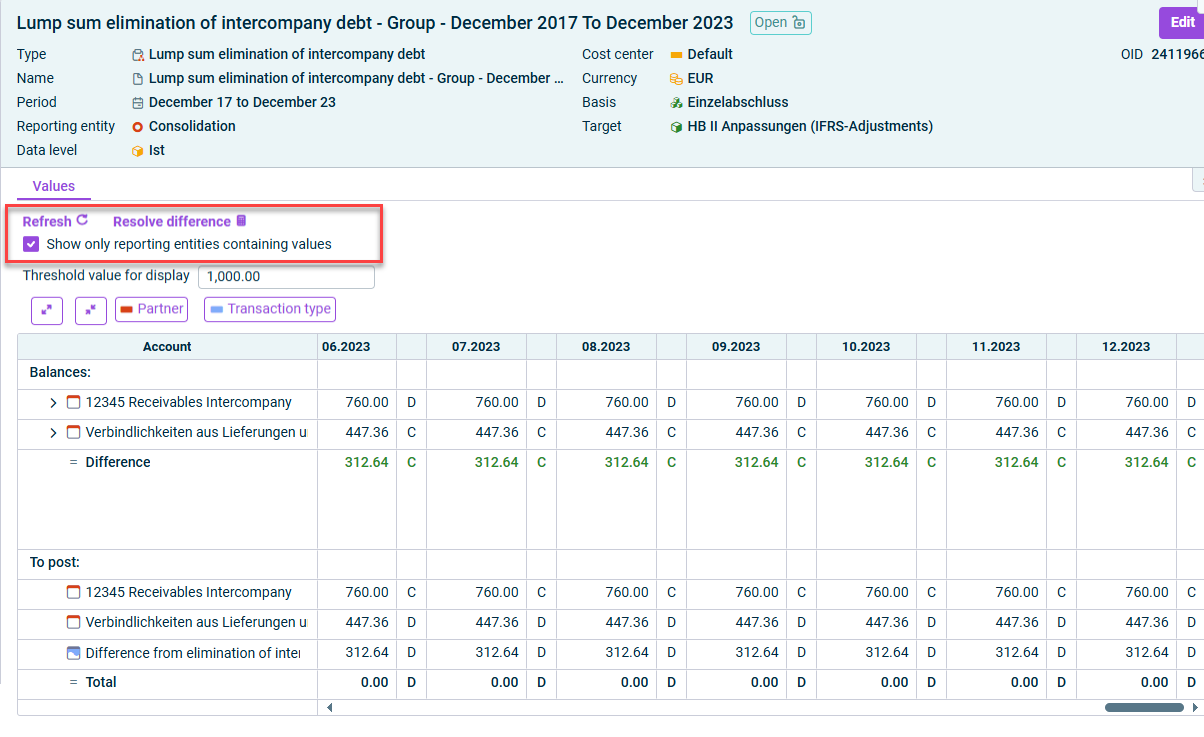Viewport: 1204px width, 737px height.
Task: Click the expand all rows icon button
Action: point(47,310)
